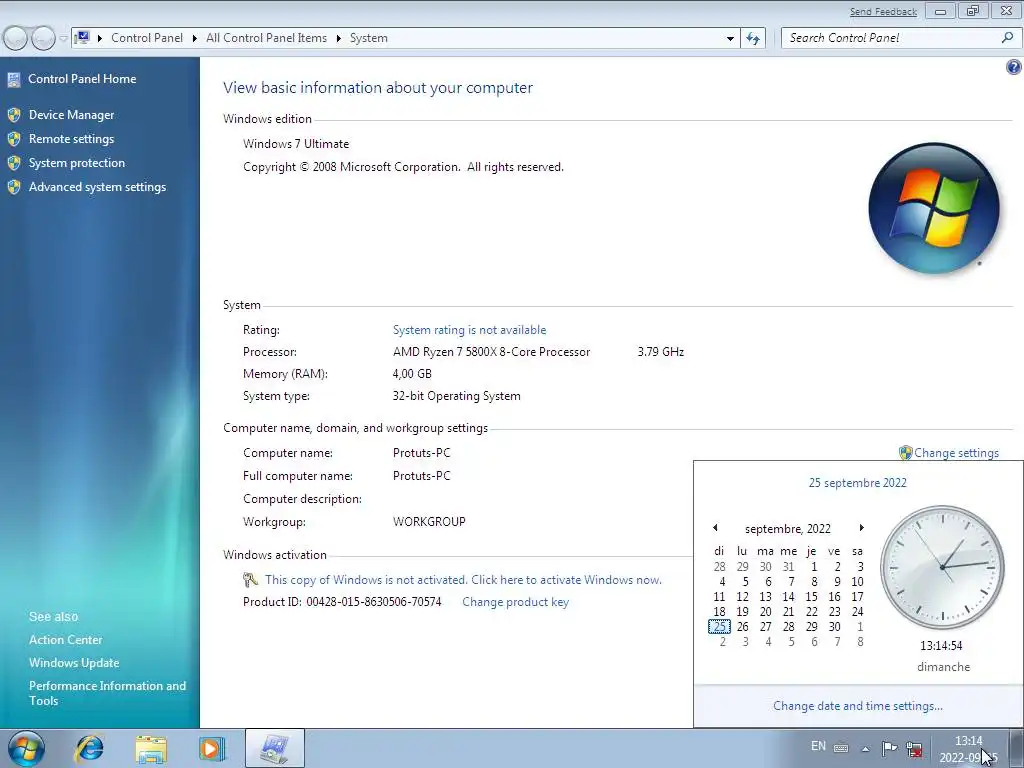Image resolution: width=1024 pixels, height=768 pixels.
Task: Click the keys icon by activation message
Action: [x=250, y=580]
